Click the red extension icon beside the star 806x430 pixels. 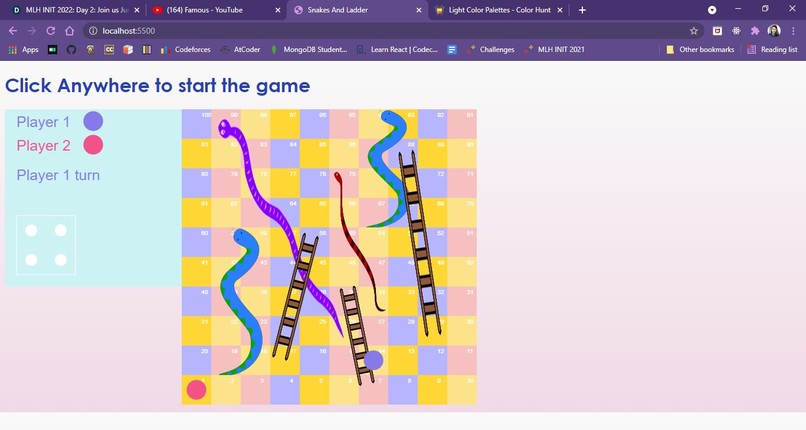tap(717, 31)
